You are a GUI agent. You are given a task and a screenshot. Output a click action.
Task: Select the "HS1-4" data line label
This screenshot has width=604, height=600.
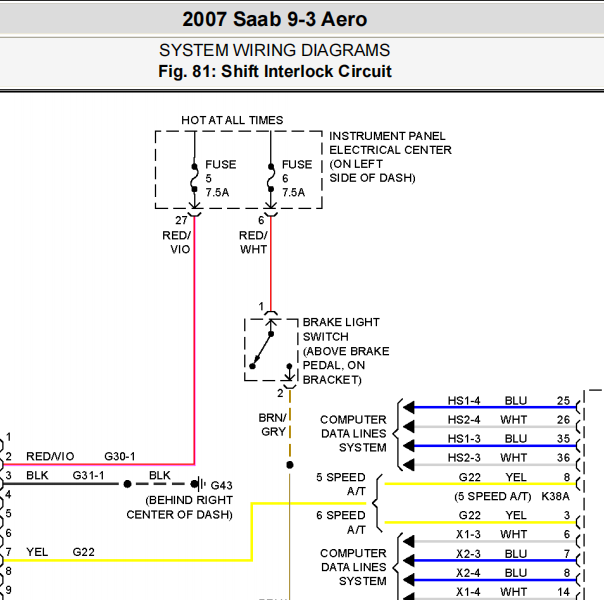(x=464, y=401)
